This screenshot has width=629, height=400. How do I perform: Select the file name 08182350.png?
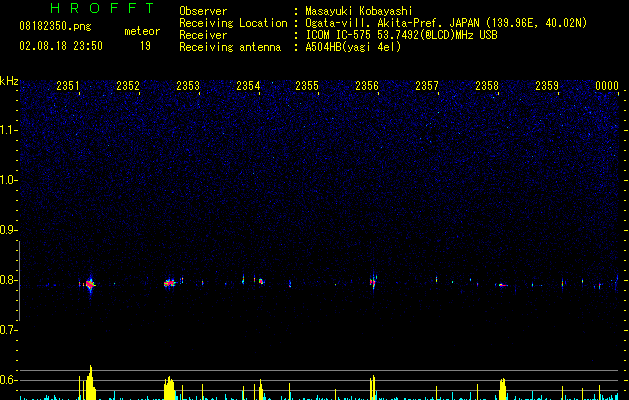[55, 26]
